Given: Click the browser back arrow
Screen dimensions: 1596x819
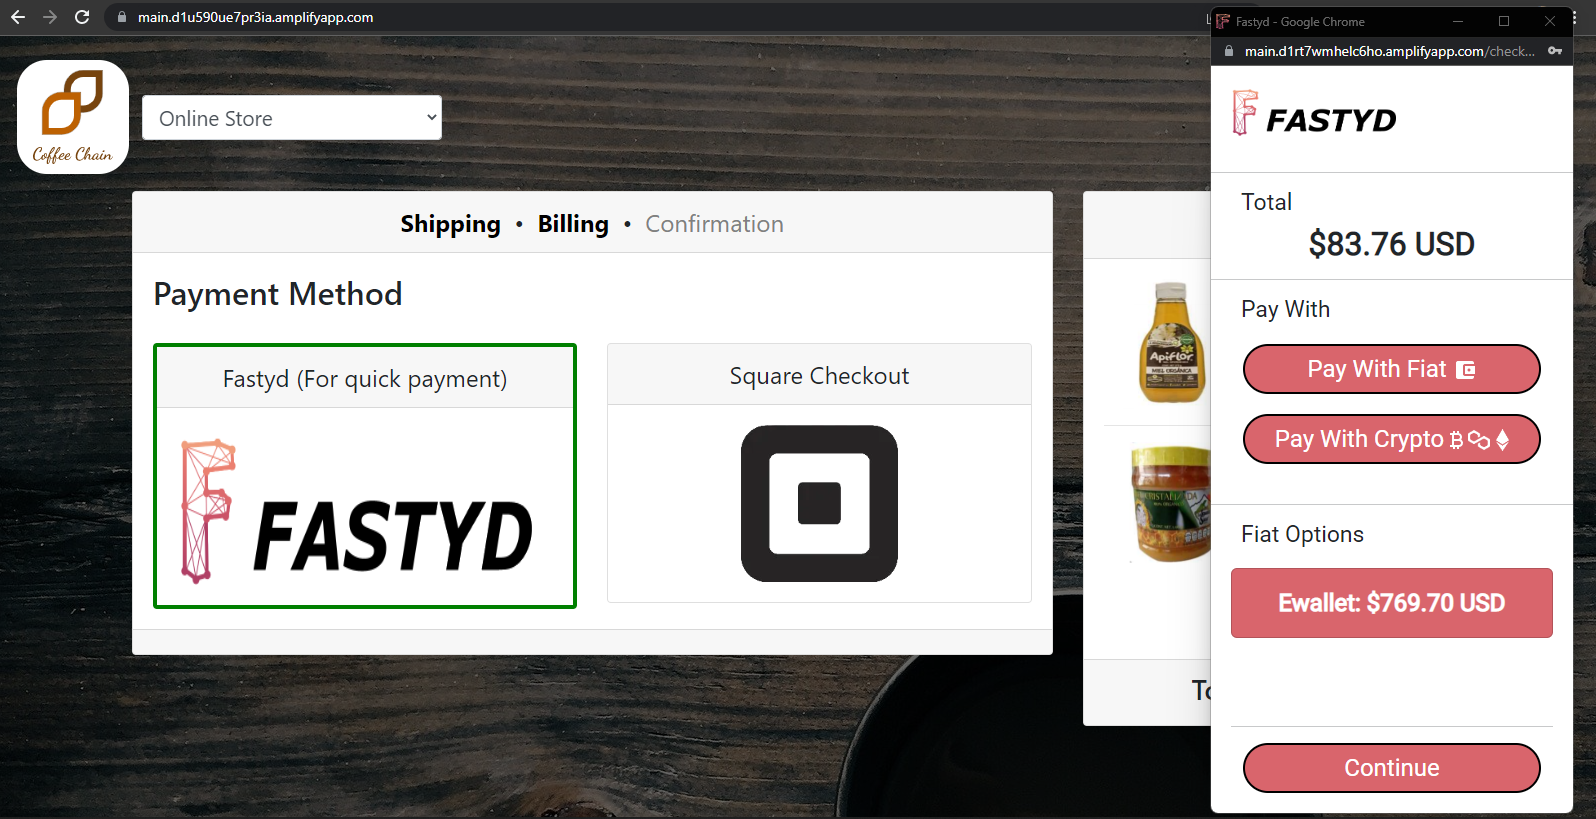Looking at the screenshot, I should [x=18, y=17].
